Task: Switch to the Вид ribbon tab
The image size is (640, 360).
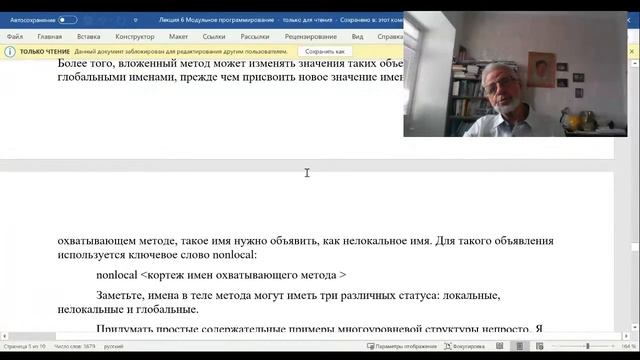Action: click(x=358, y=36)
